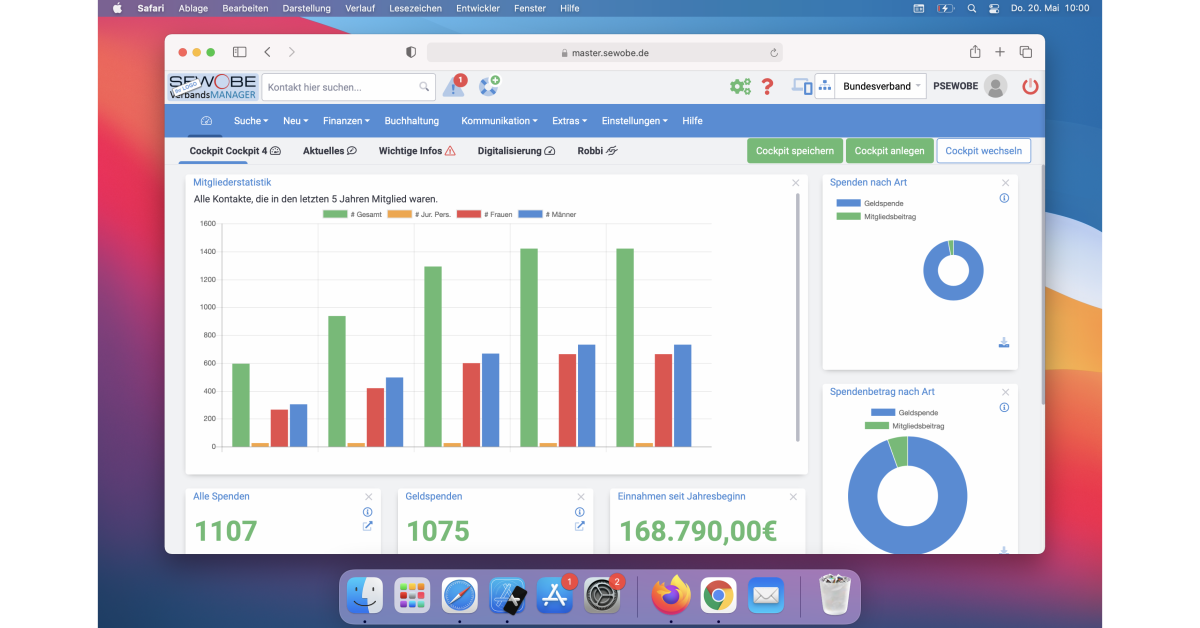This screenshot has height=628, width=1200.
Task: Open external link icon on Geldspenden card
Action: pos(580,526)
